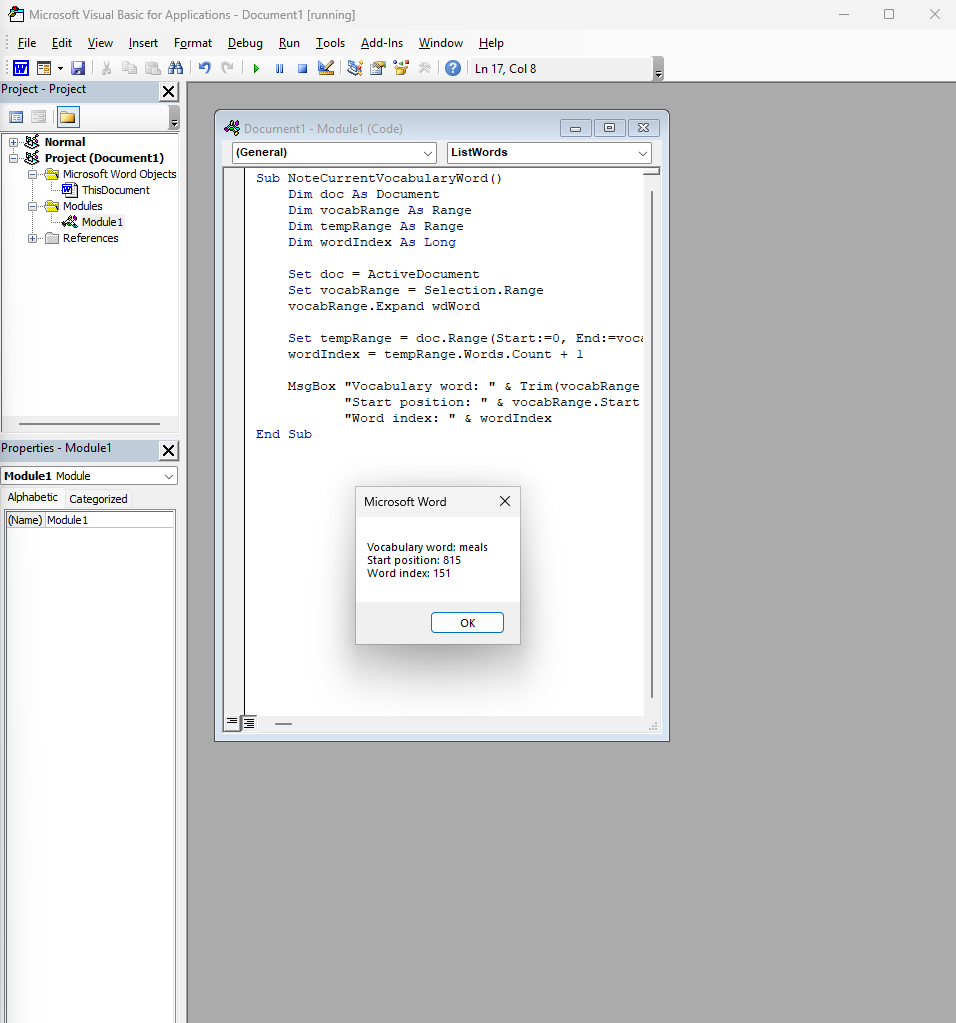
Task: Click the code window vertical scrollbar
Action: point(652,444)
